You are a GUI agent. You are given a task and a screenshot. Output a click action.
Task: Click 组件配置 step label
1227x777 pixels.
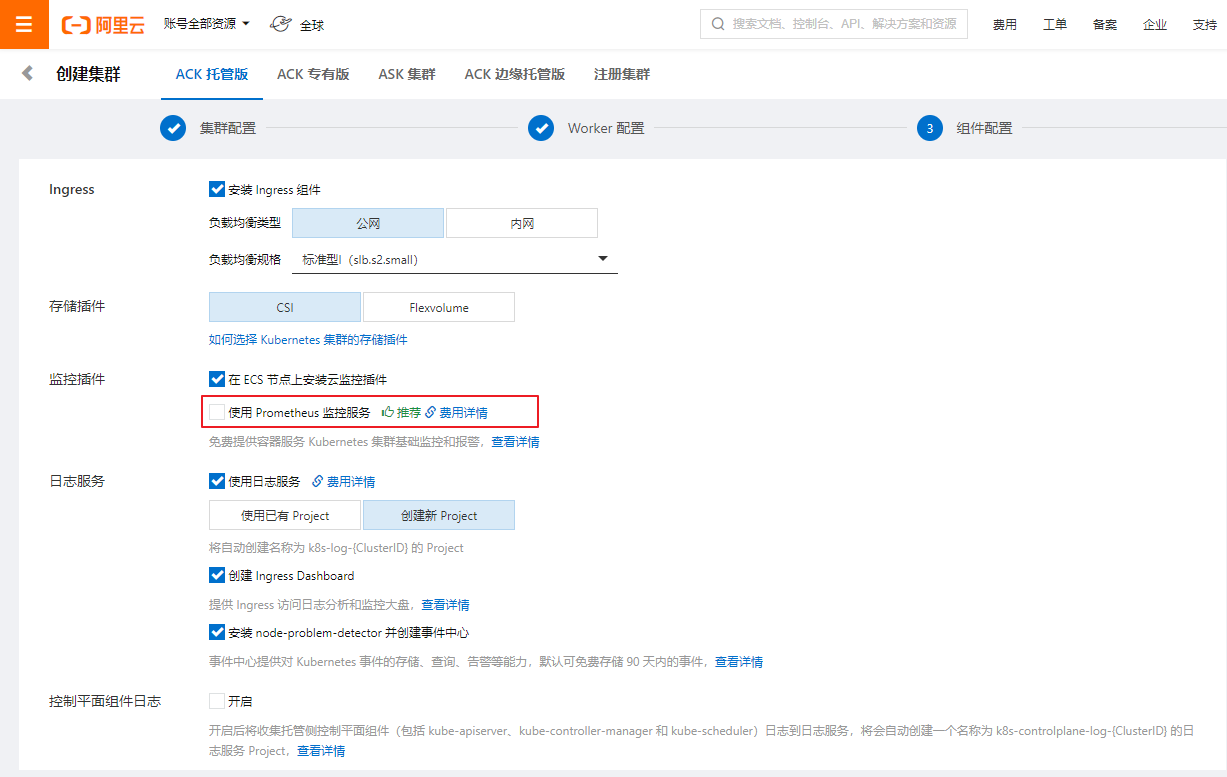(985, 128)
